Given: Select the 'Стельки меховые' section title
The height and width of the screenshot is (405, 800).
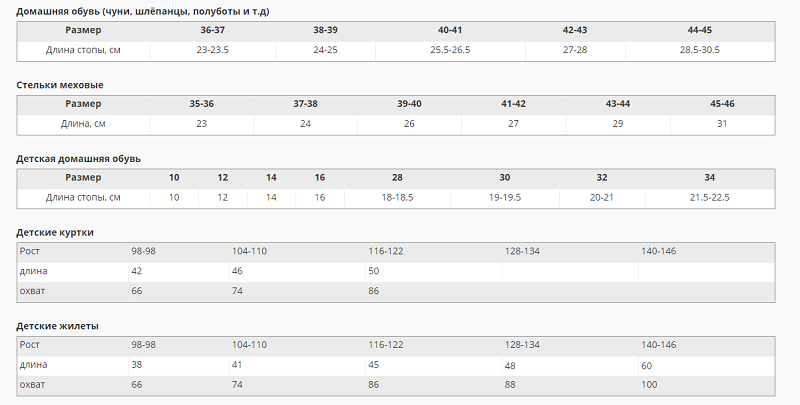Looking at the screenshot, I should 60,85.
